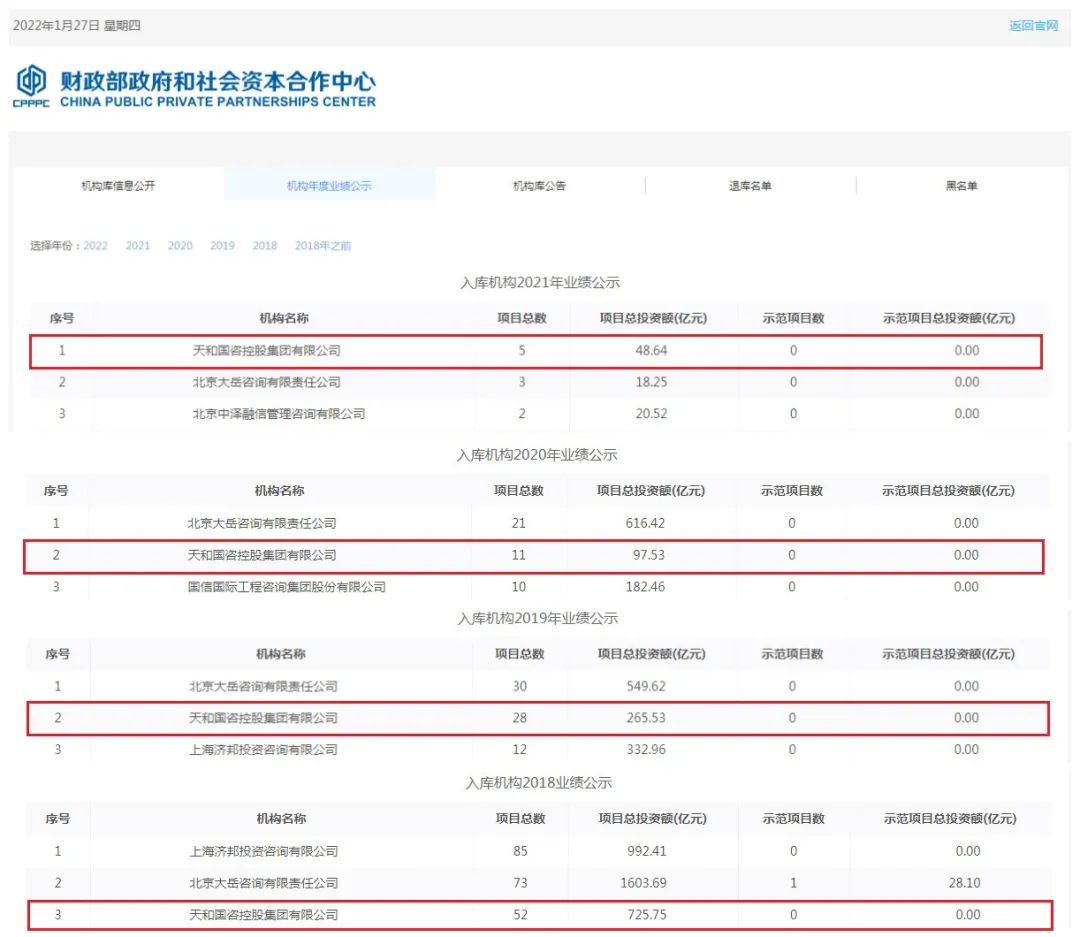This screenshot has height=937, width=1080.
Task: Select 北京大岳咨询有限责任公司 in the 2021 table
Action: pos(267,382)
